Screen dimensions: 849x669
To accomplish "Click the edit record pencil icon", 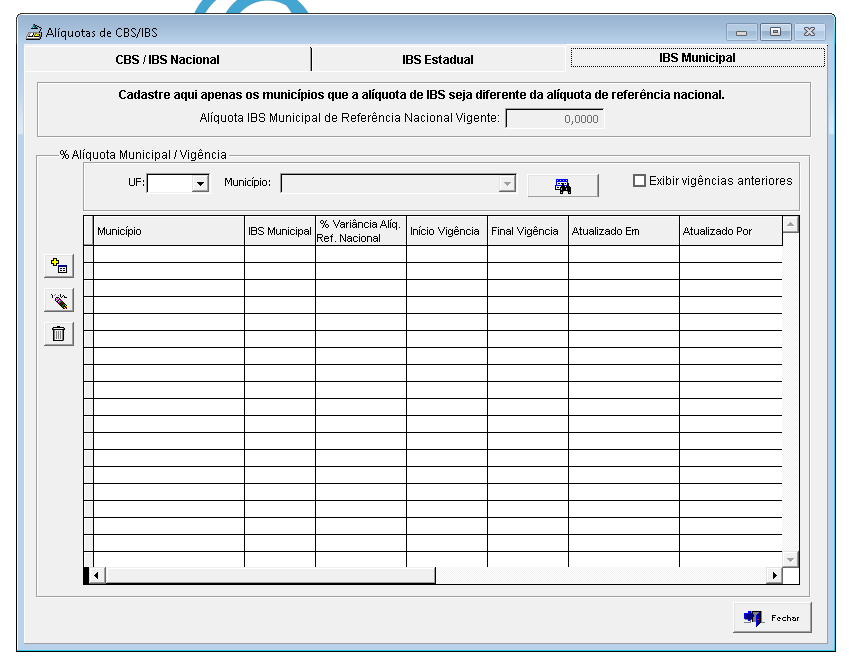I will [58, 300].
